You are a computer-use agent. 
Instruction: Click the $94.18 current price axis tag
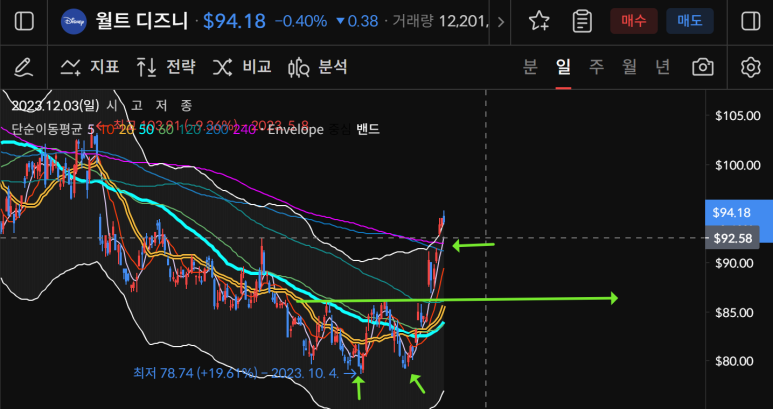click(732, 213)
